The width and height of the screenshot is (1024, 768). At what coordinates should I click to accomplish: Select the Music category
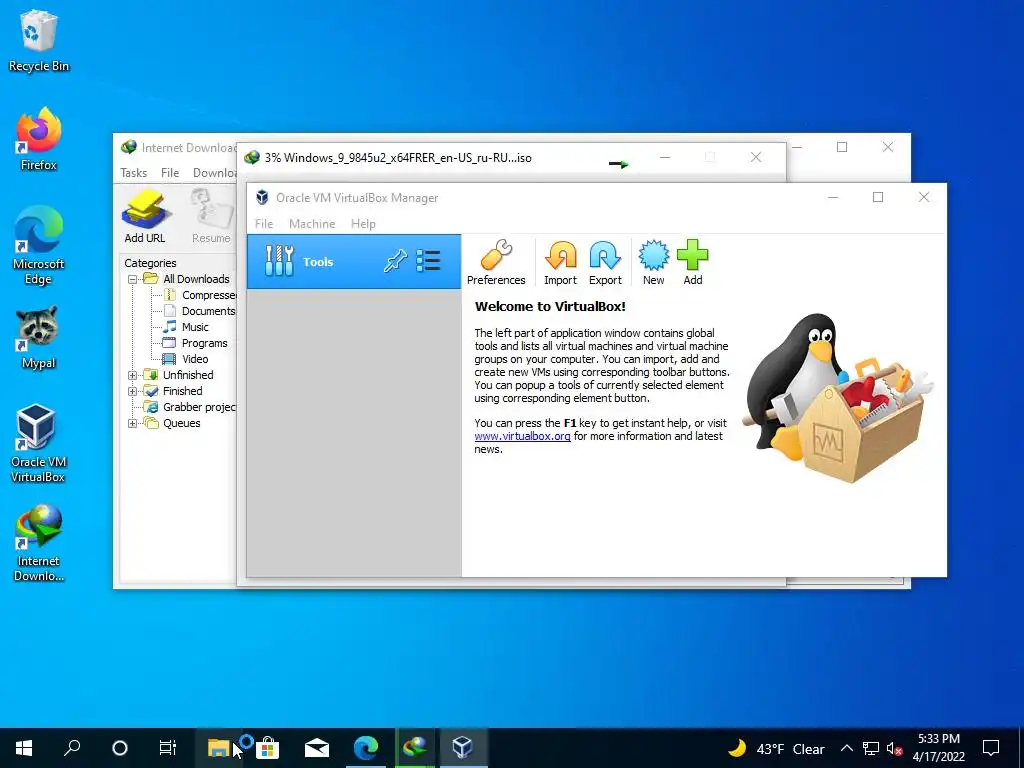[x=195, y=327]
